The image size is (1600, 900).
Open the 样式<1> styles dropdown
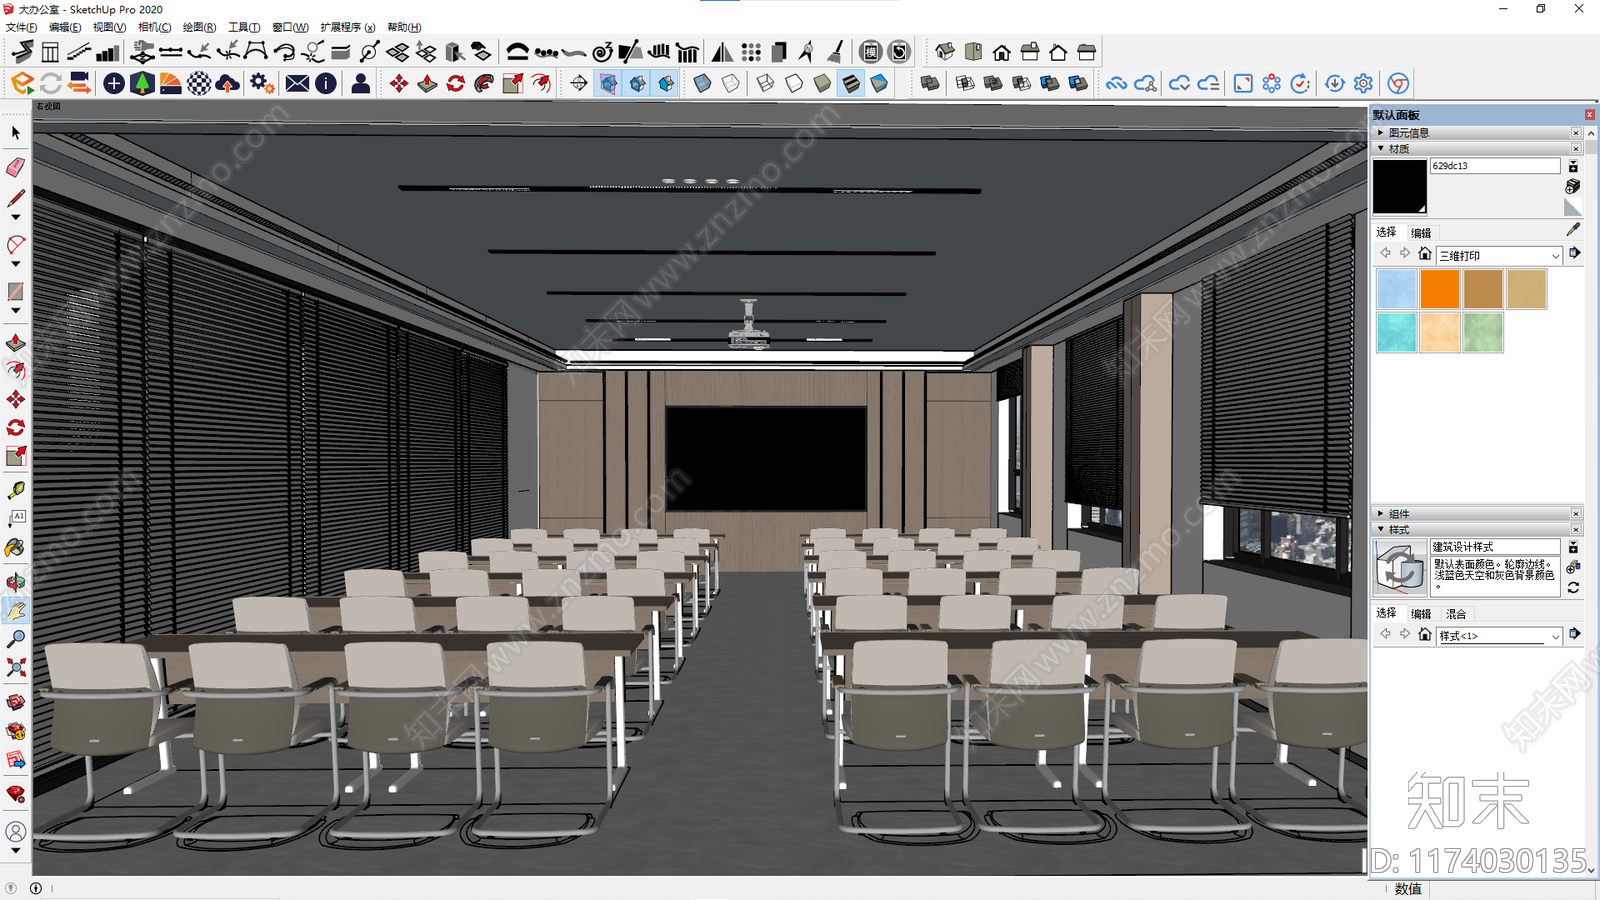(1499, 636)
